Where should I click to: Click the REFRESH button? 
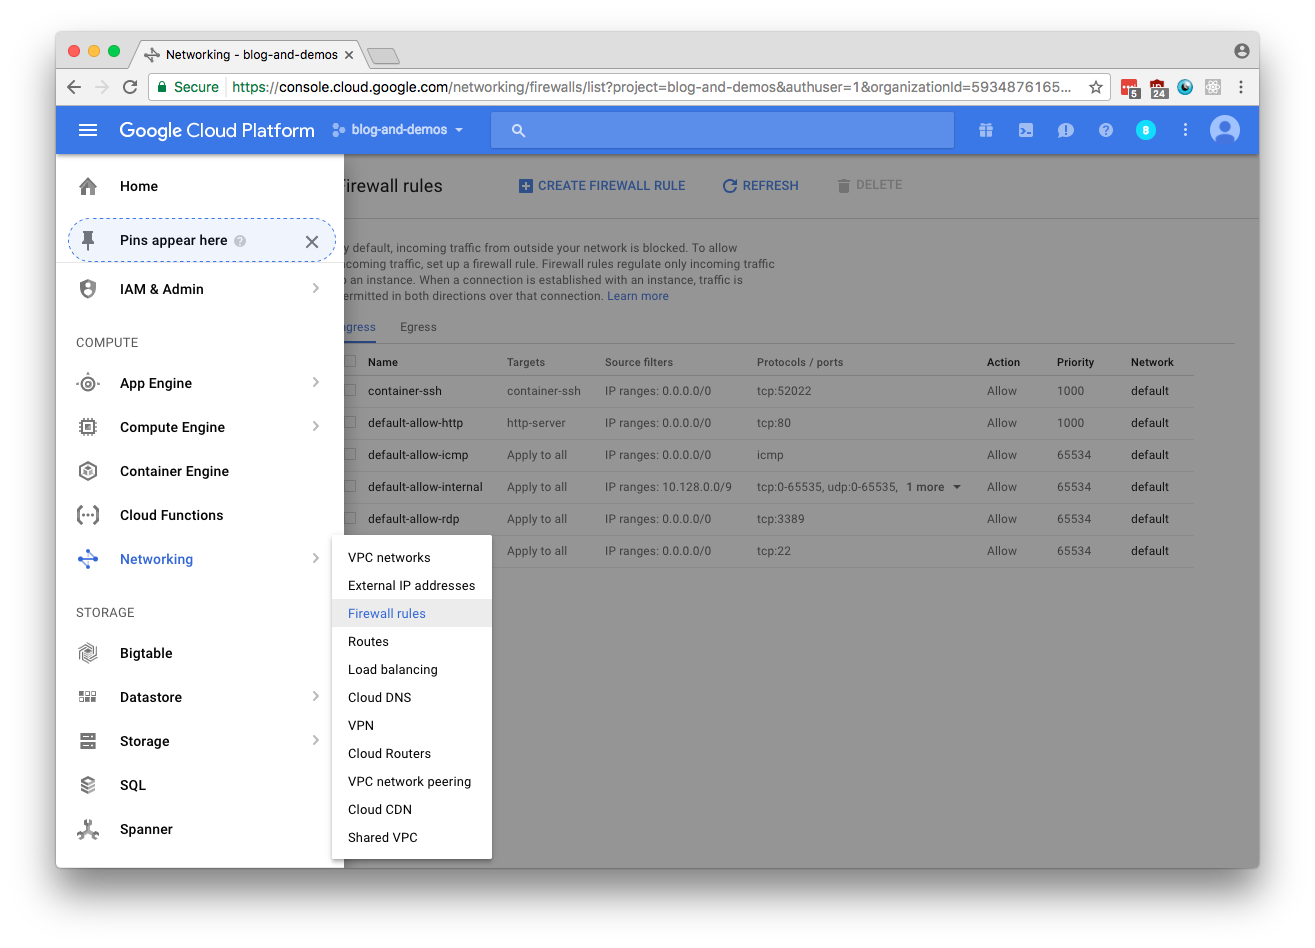coord(760,186)
